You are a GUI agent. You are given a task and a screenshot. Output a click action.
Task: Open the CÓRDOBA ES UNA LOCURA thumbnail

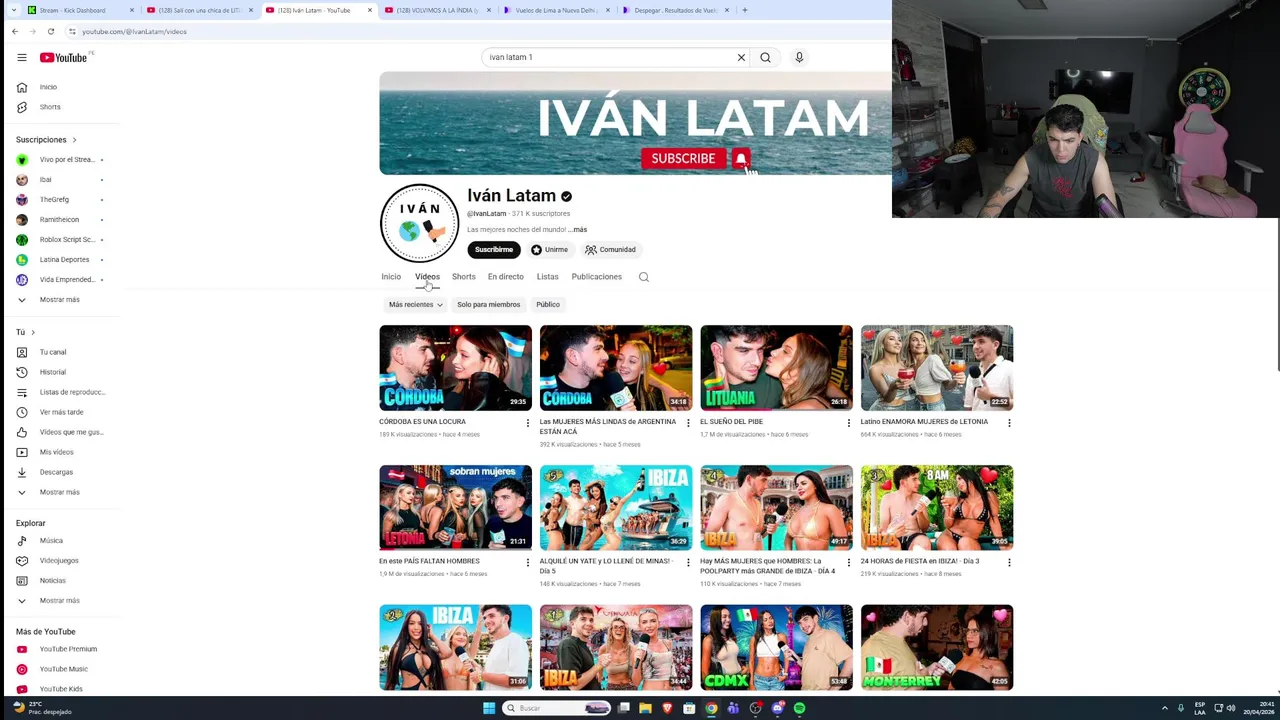click(x=455, y=368)
